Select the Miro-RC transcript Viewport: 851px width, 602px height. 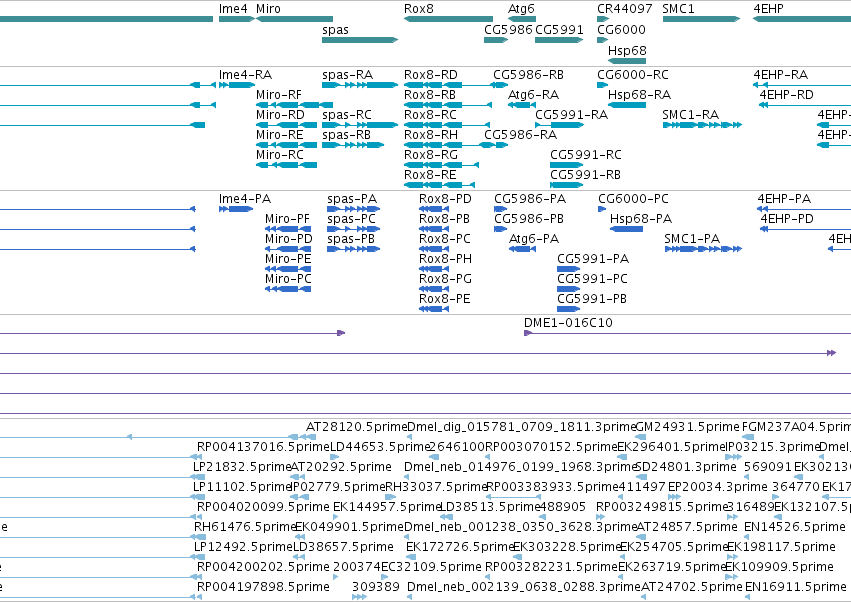pos(287,165)
